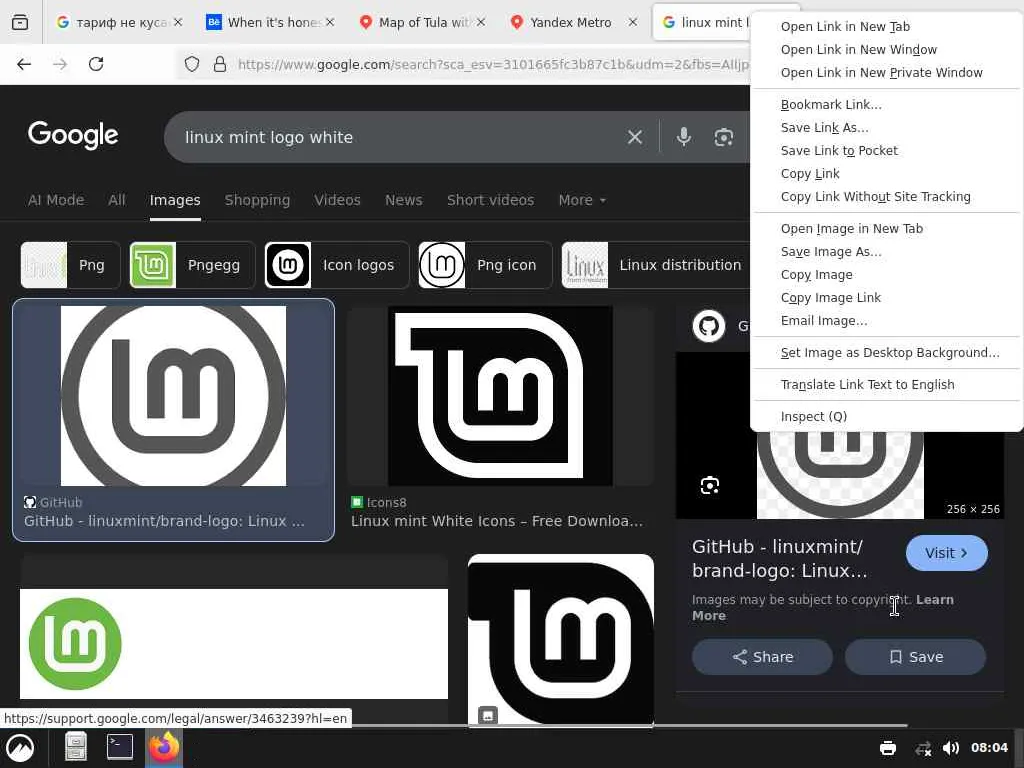
Task: Click the lens icon on preview image
Action: [x=710, y=485]
